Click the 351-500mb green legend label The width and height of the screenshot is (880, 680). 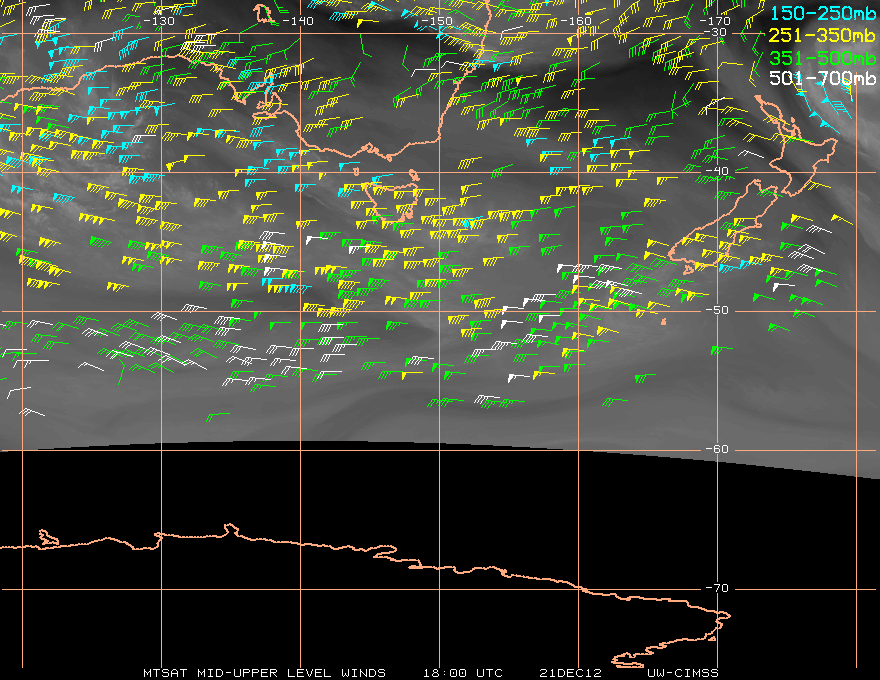click(x=822, y=58)
